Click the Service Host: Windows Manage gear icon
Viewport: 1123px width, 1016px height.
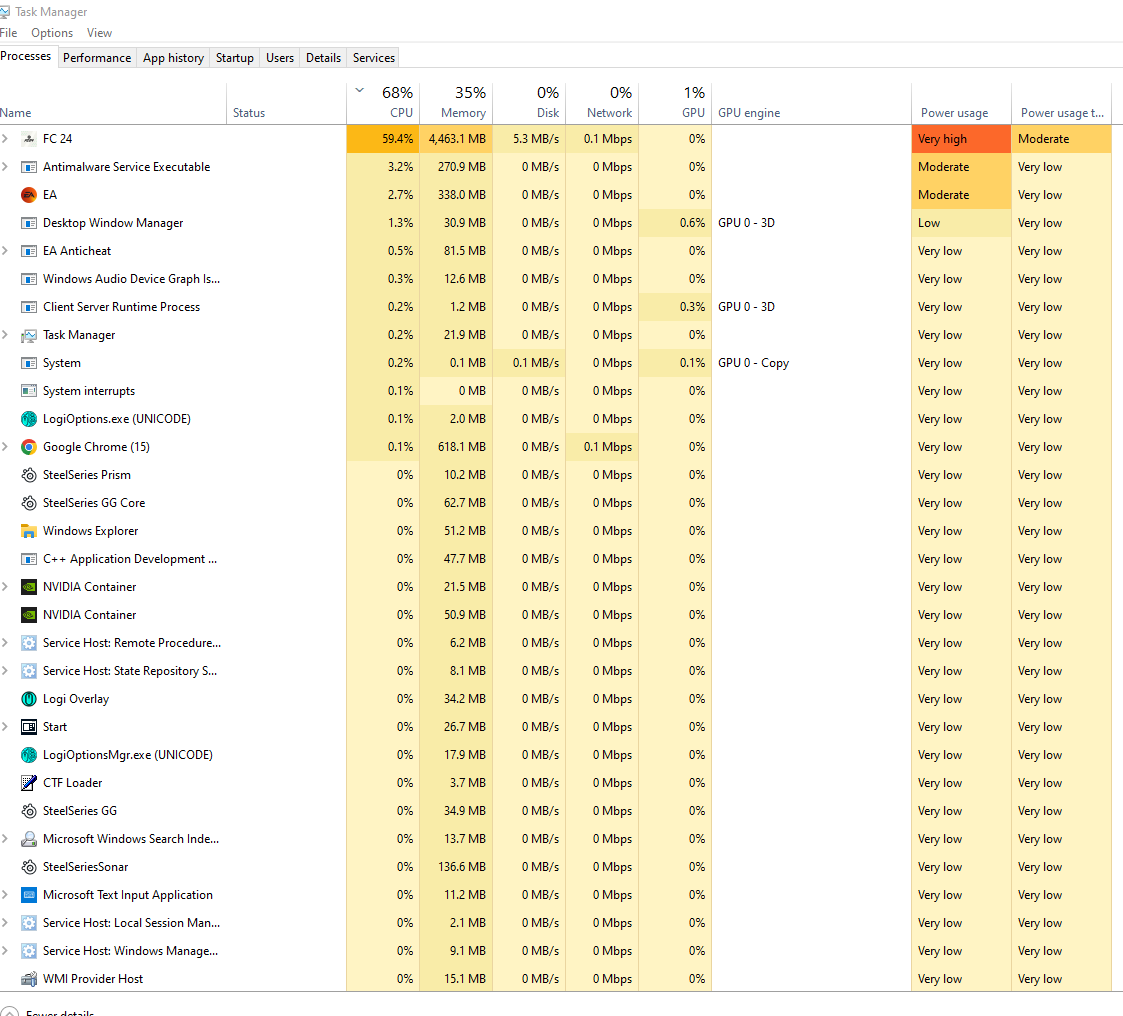(29, 951)
